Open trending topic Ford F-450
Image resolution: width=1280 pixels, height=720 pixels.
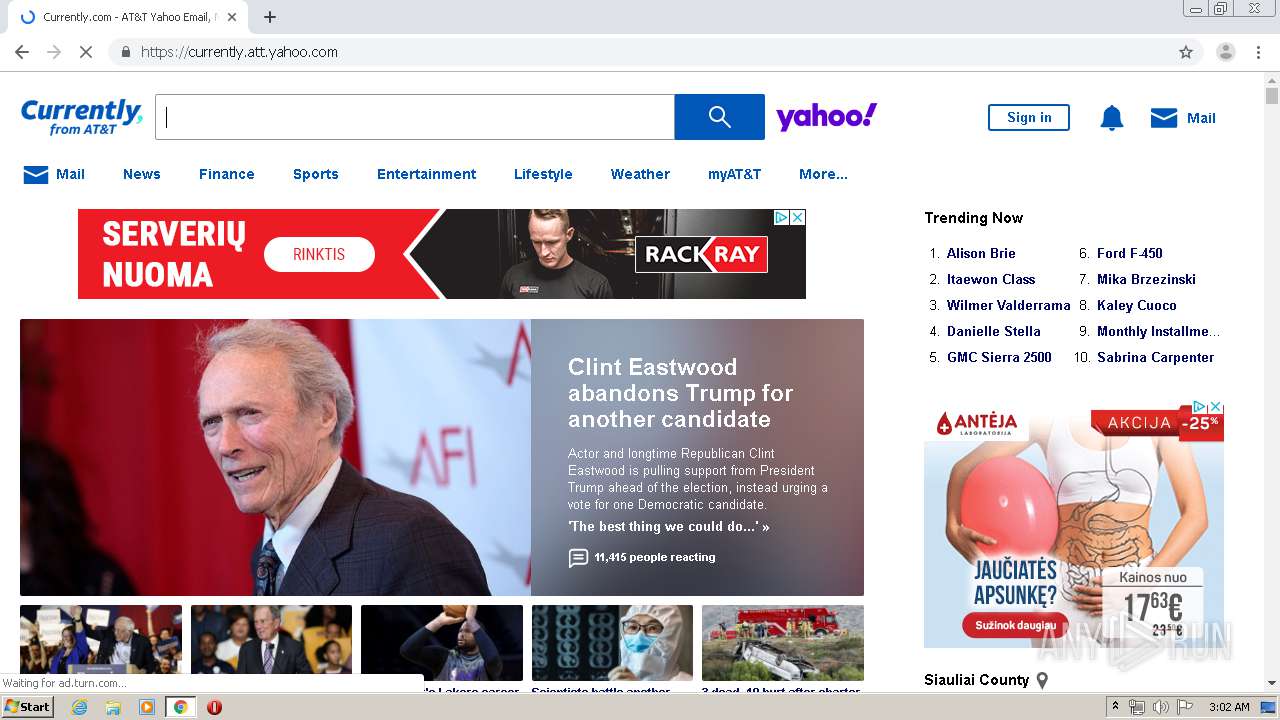(x=1130, y=253)
